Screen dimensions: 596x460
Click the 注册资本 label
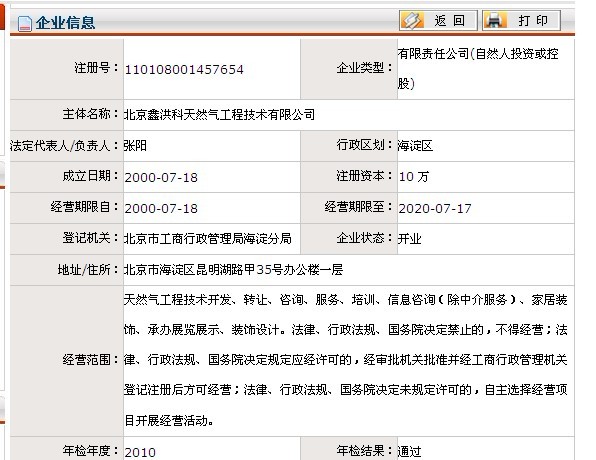pyautogui.click(x=365, y=176)
